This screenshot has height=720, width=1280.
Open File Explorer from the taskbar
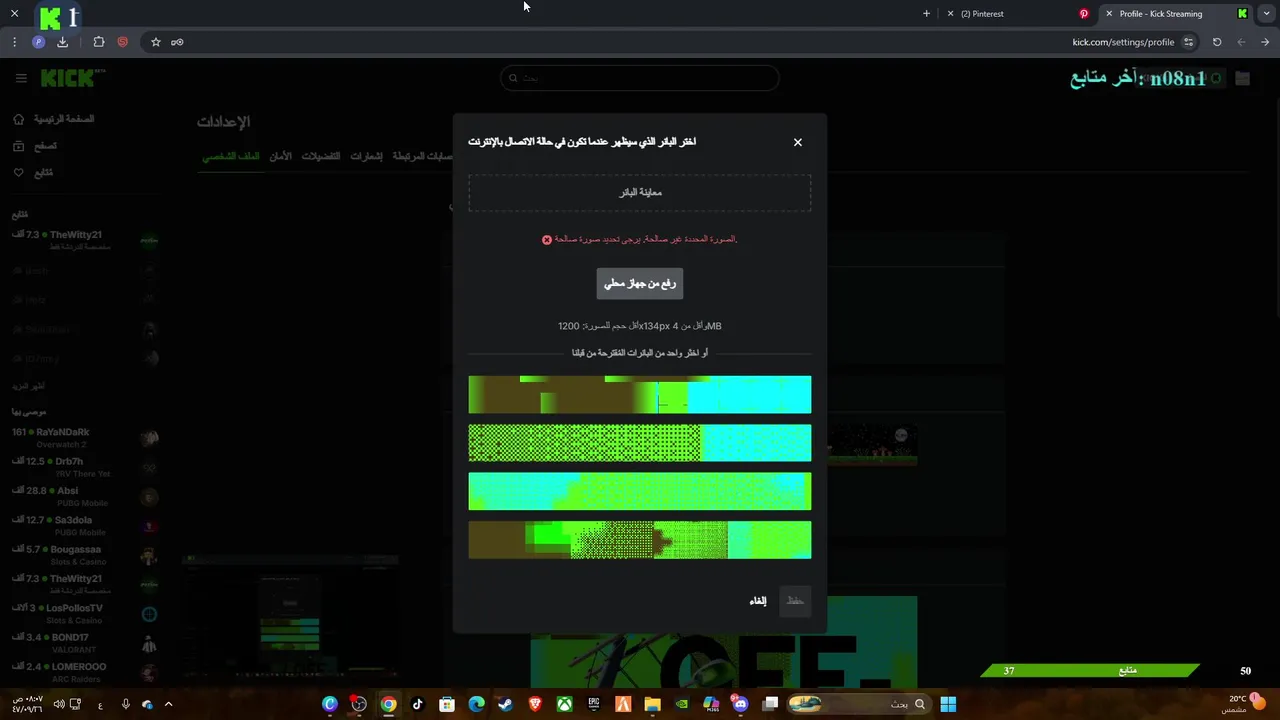[x=652, y=704]
